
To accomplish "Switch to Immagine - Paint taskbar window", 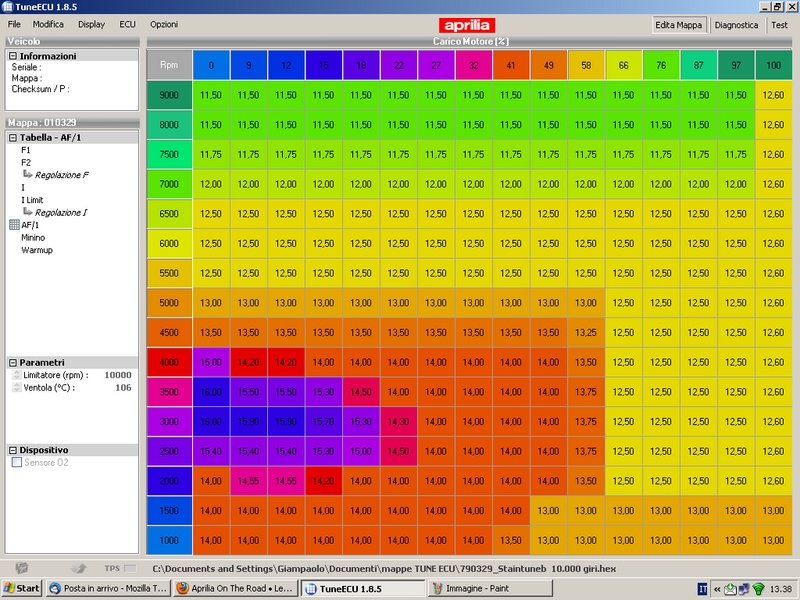I will 490,588.
